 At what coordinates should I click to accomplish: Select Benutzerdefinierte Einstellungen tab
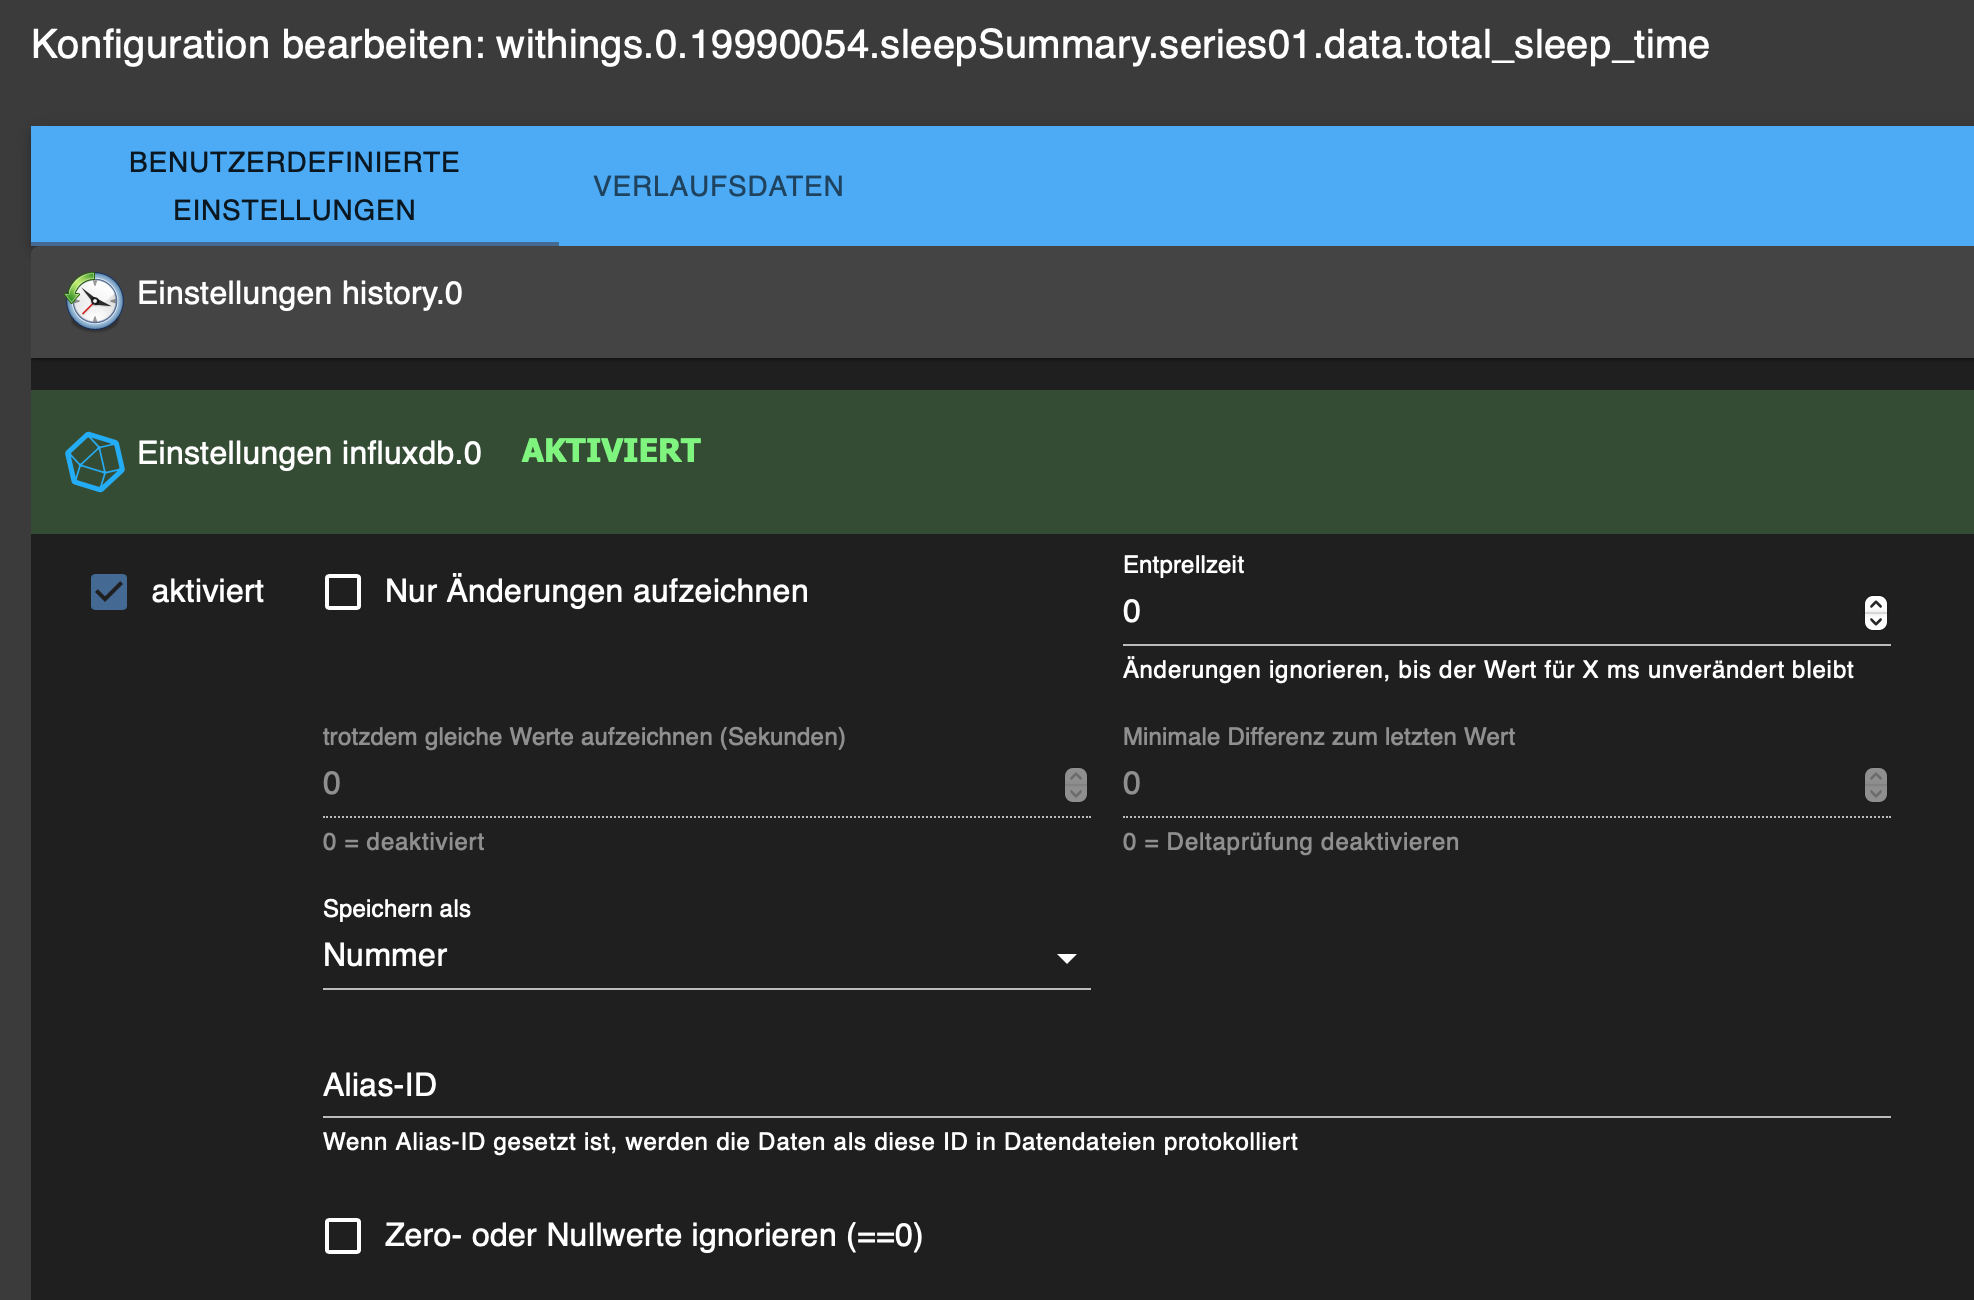coord(294,186)
